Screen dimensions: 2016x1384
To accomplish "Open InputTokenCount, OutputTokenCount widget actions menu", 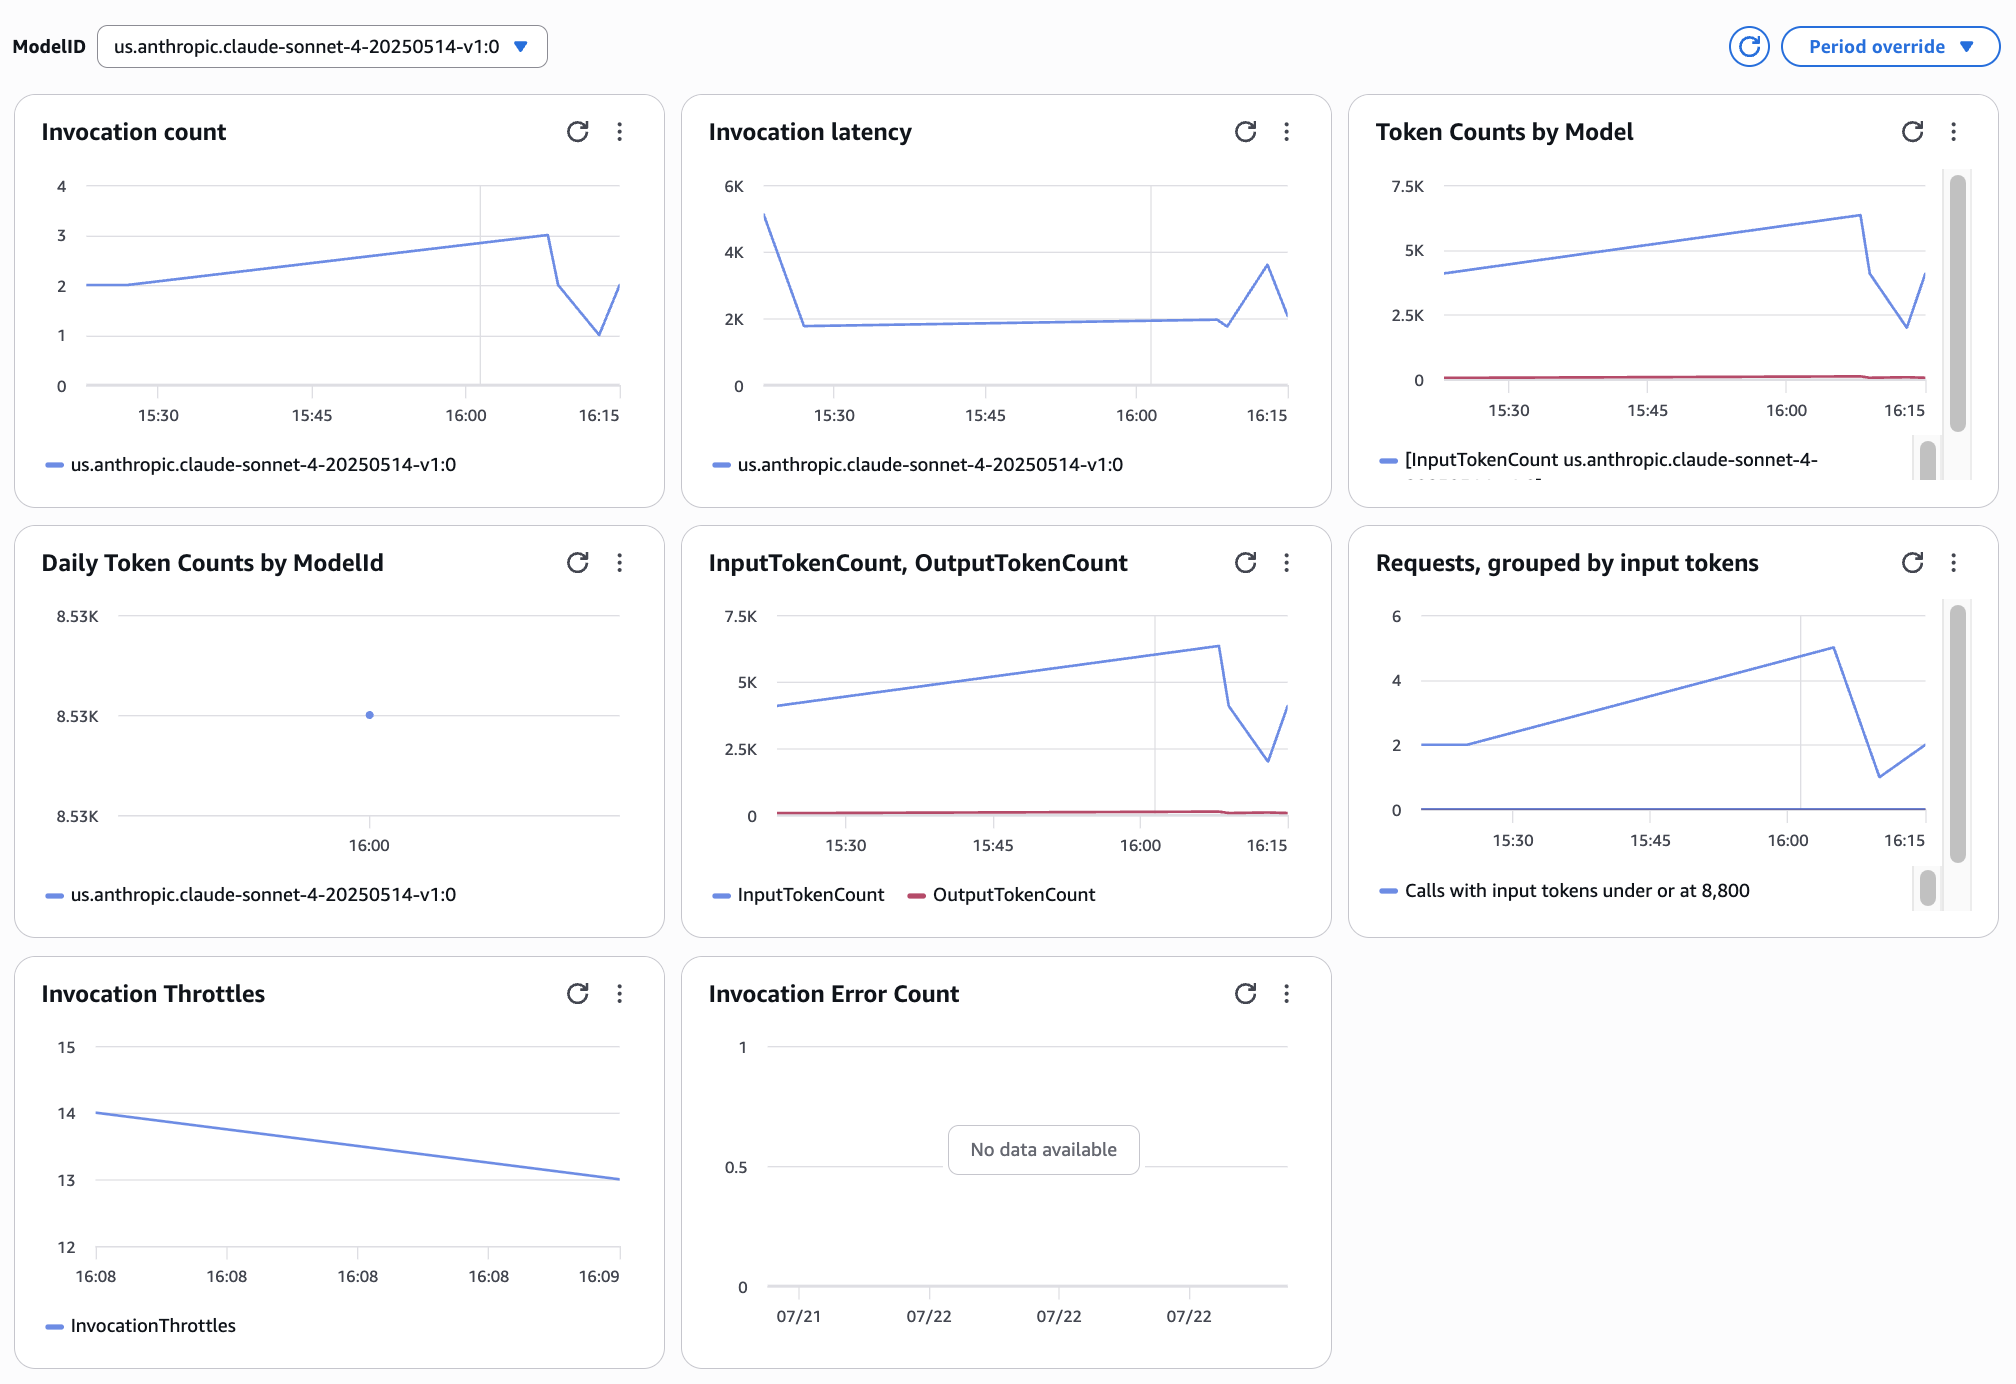I will [x=1287, y=563].
